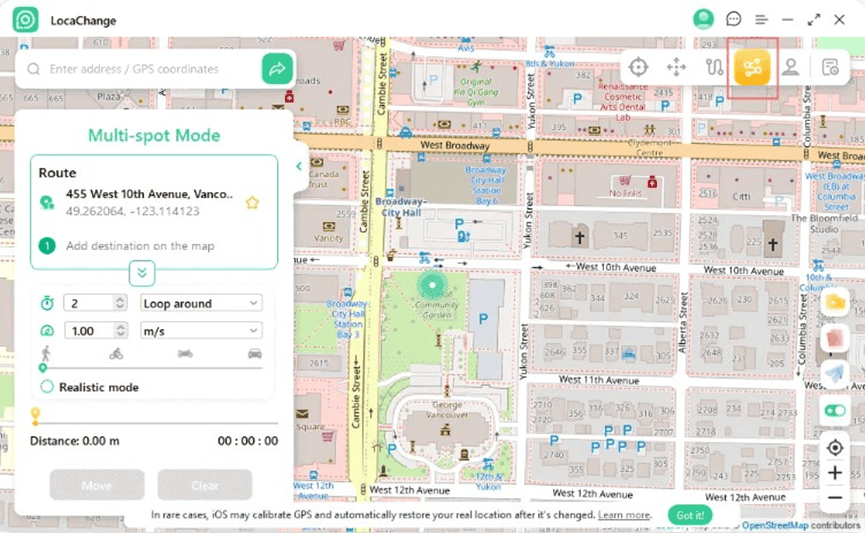
Task: Collapse side panel with left chevron
Action: click(298, 166)
